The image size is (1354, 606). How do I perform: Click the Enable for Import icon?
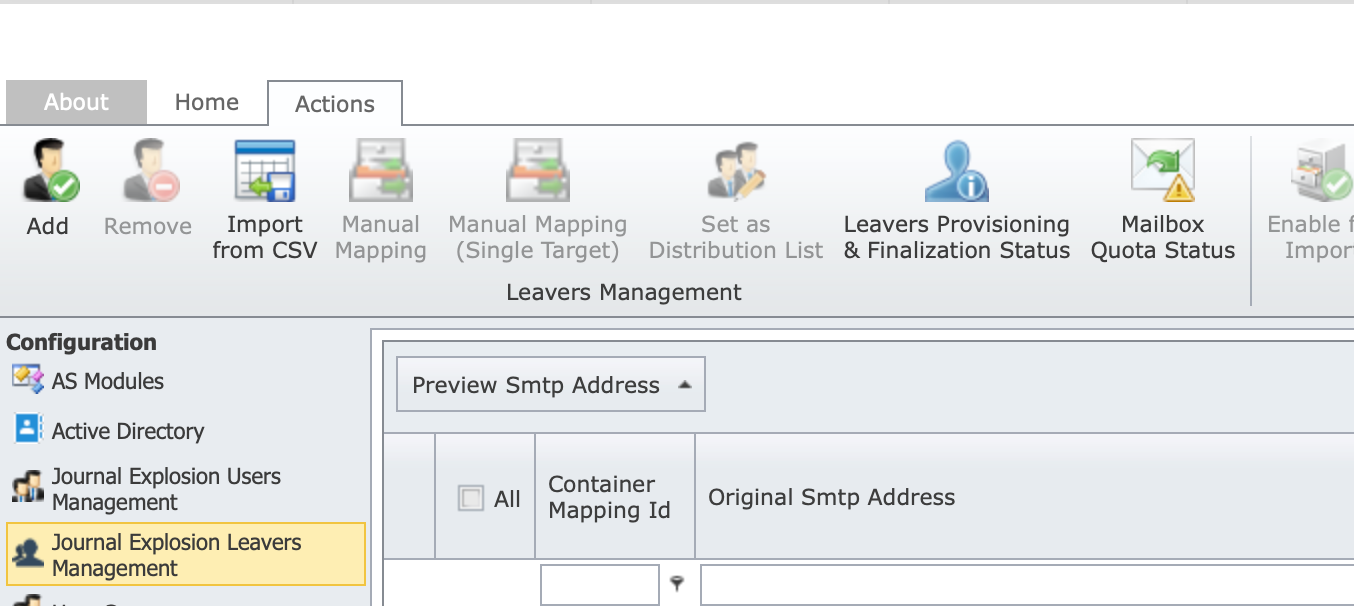coord(1320,172)
